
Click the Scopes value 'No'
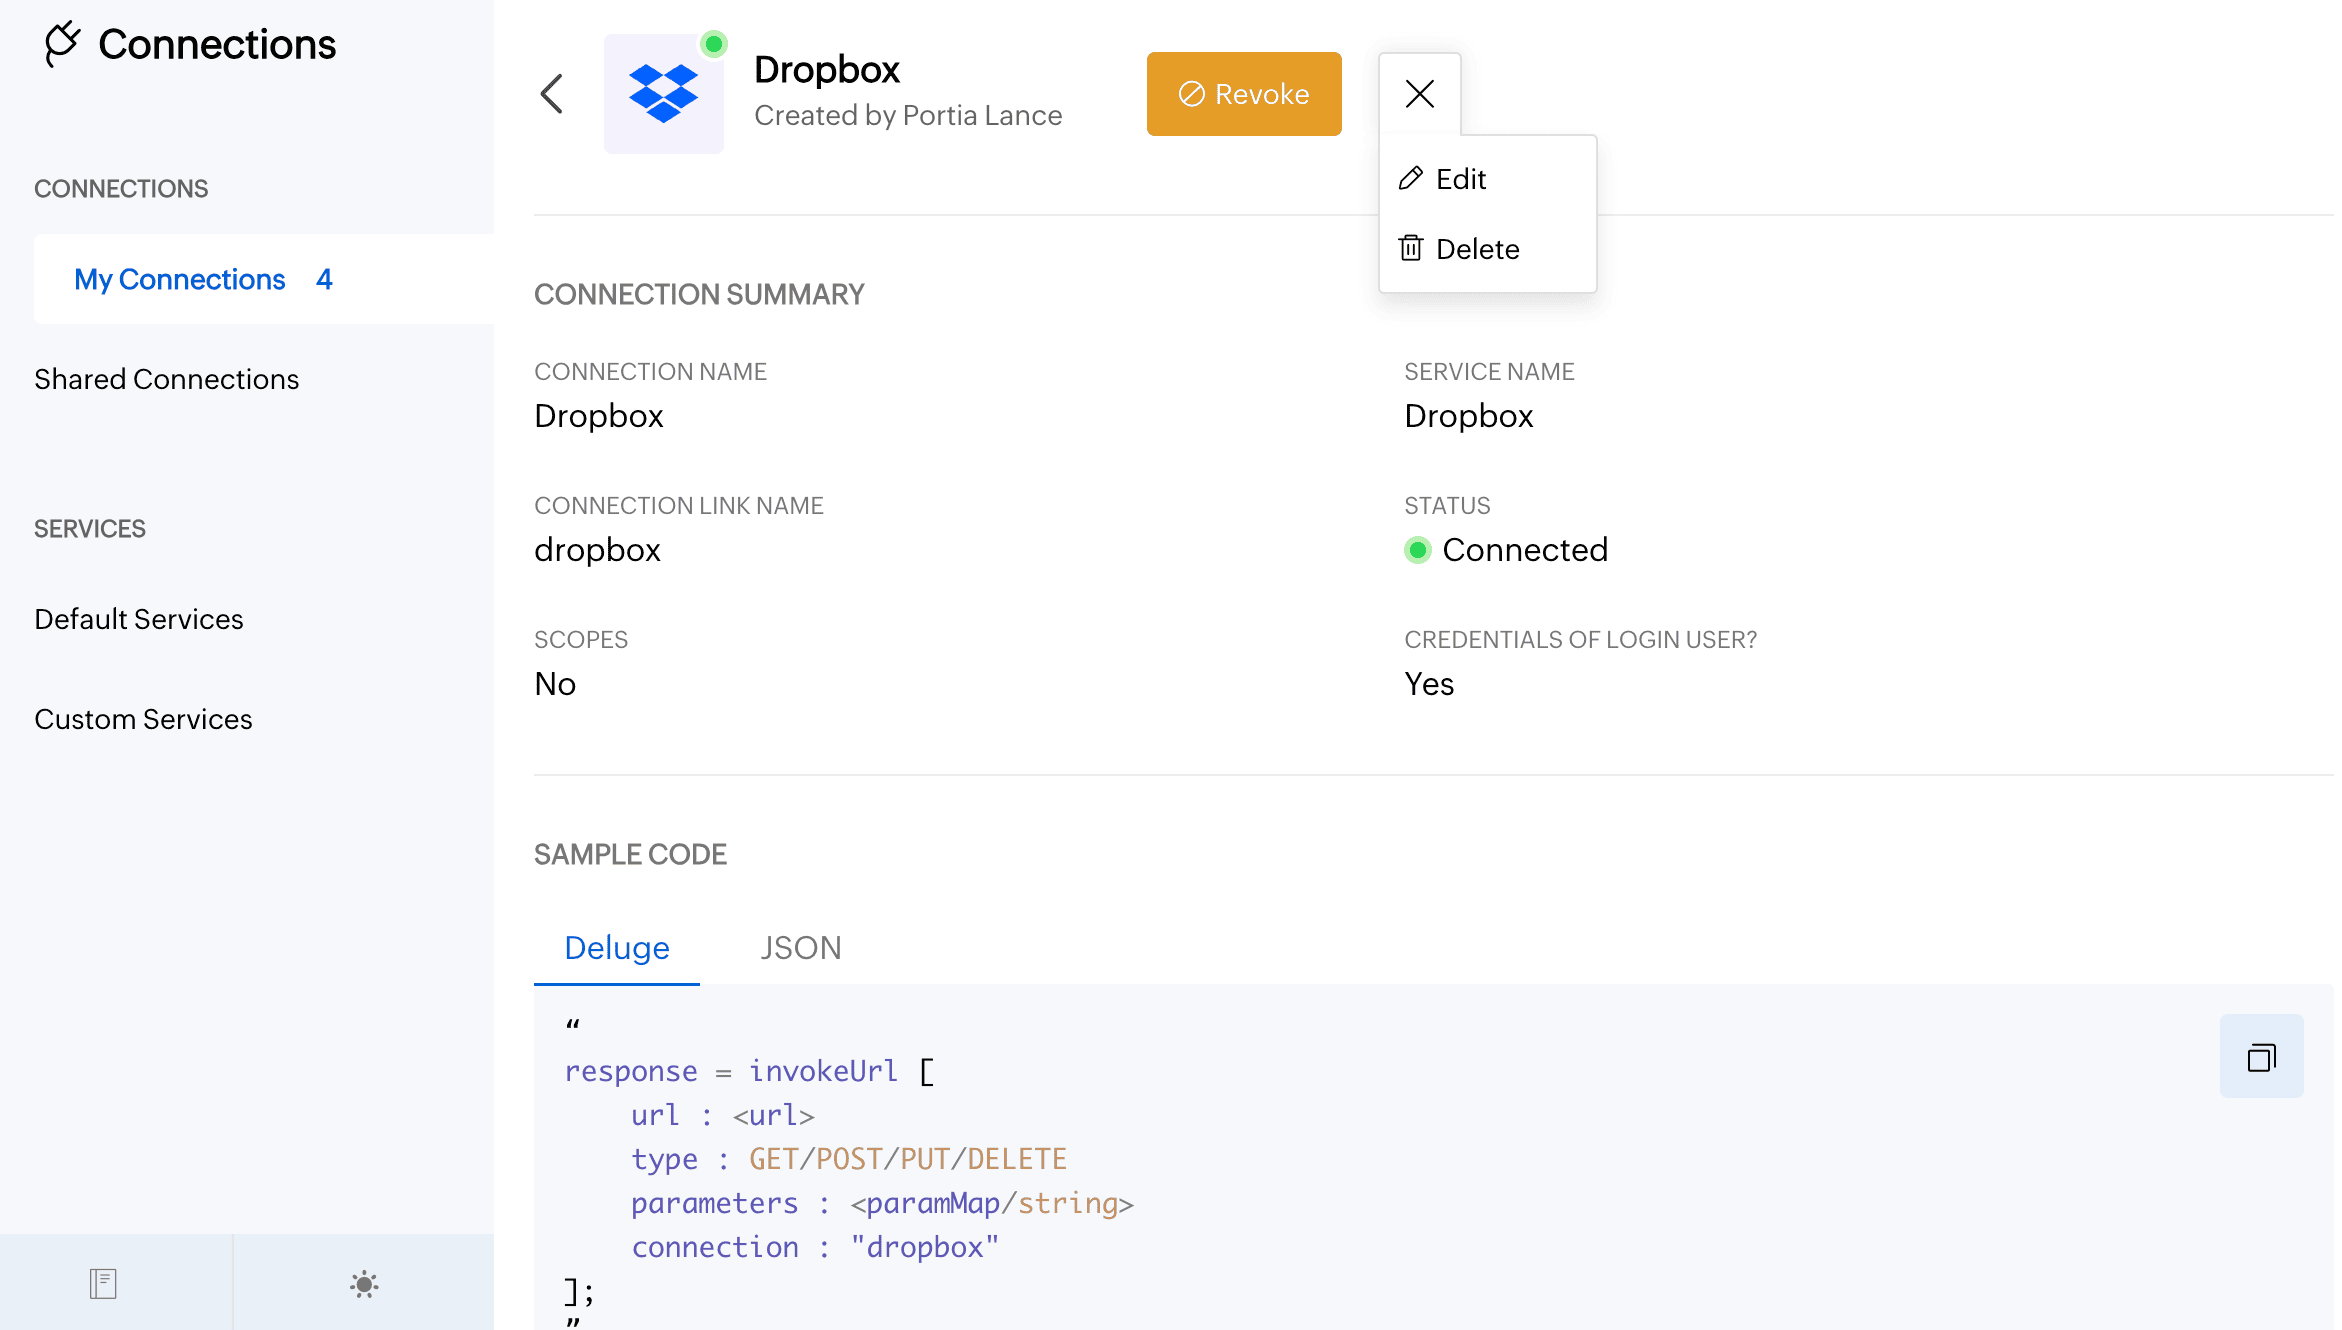[555, 684]
